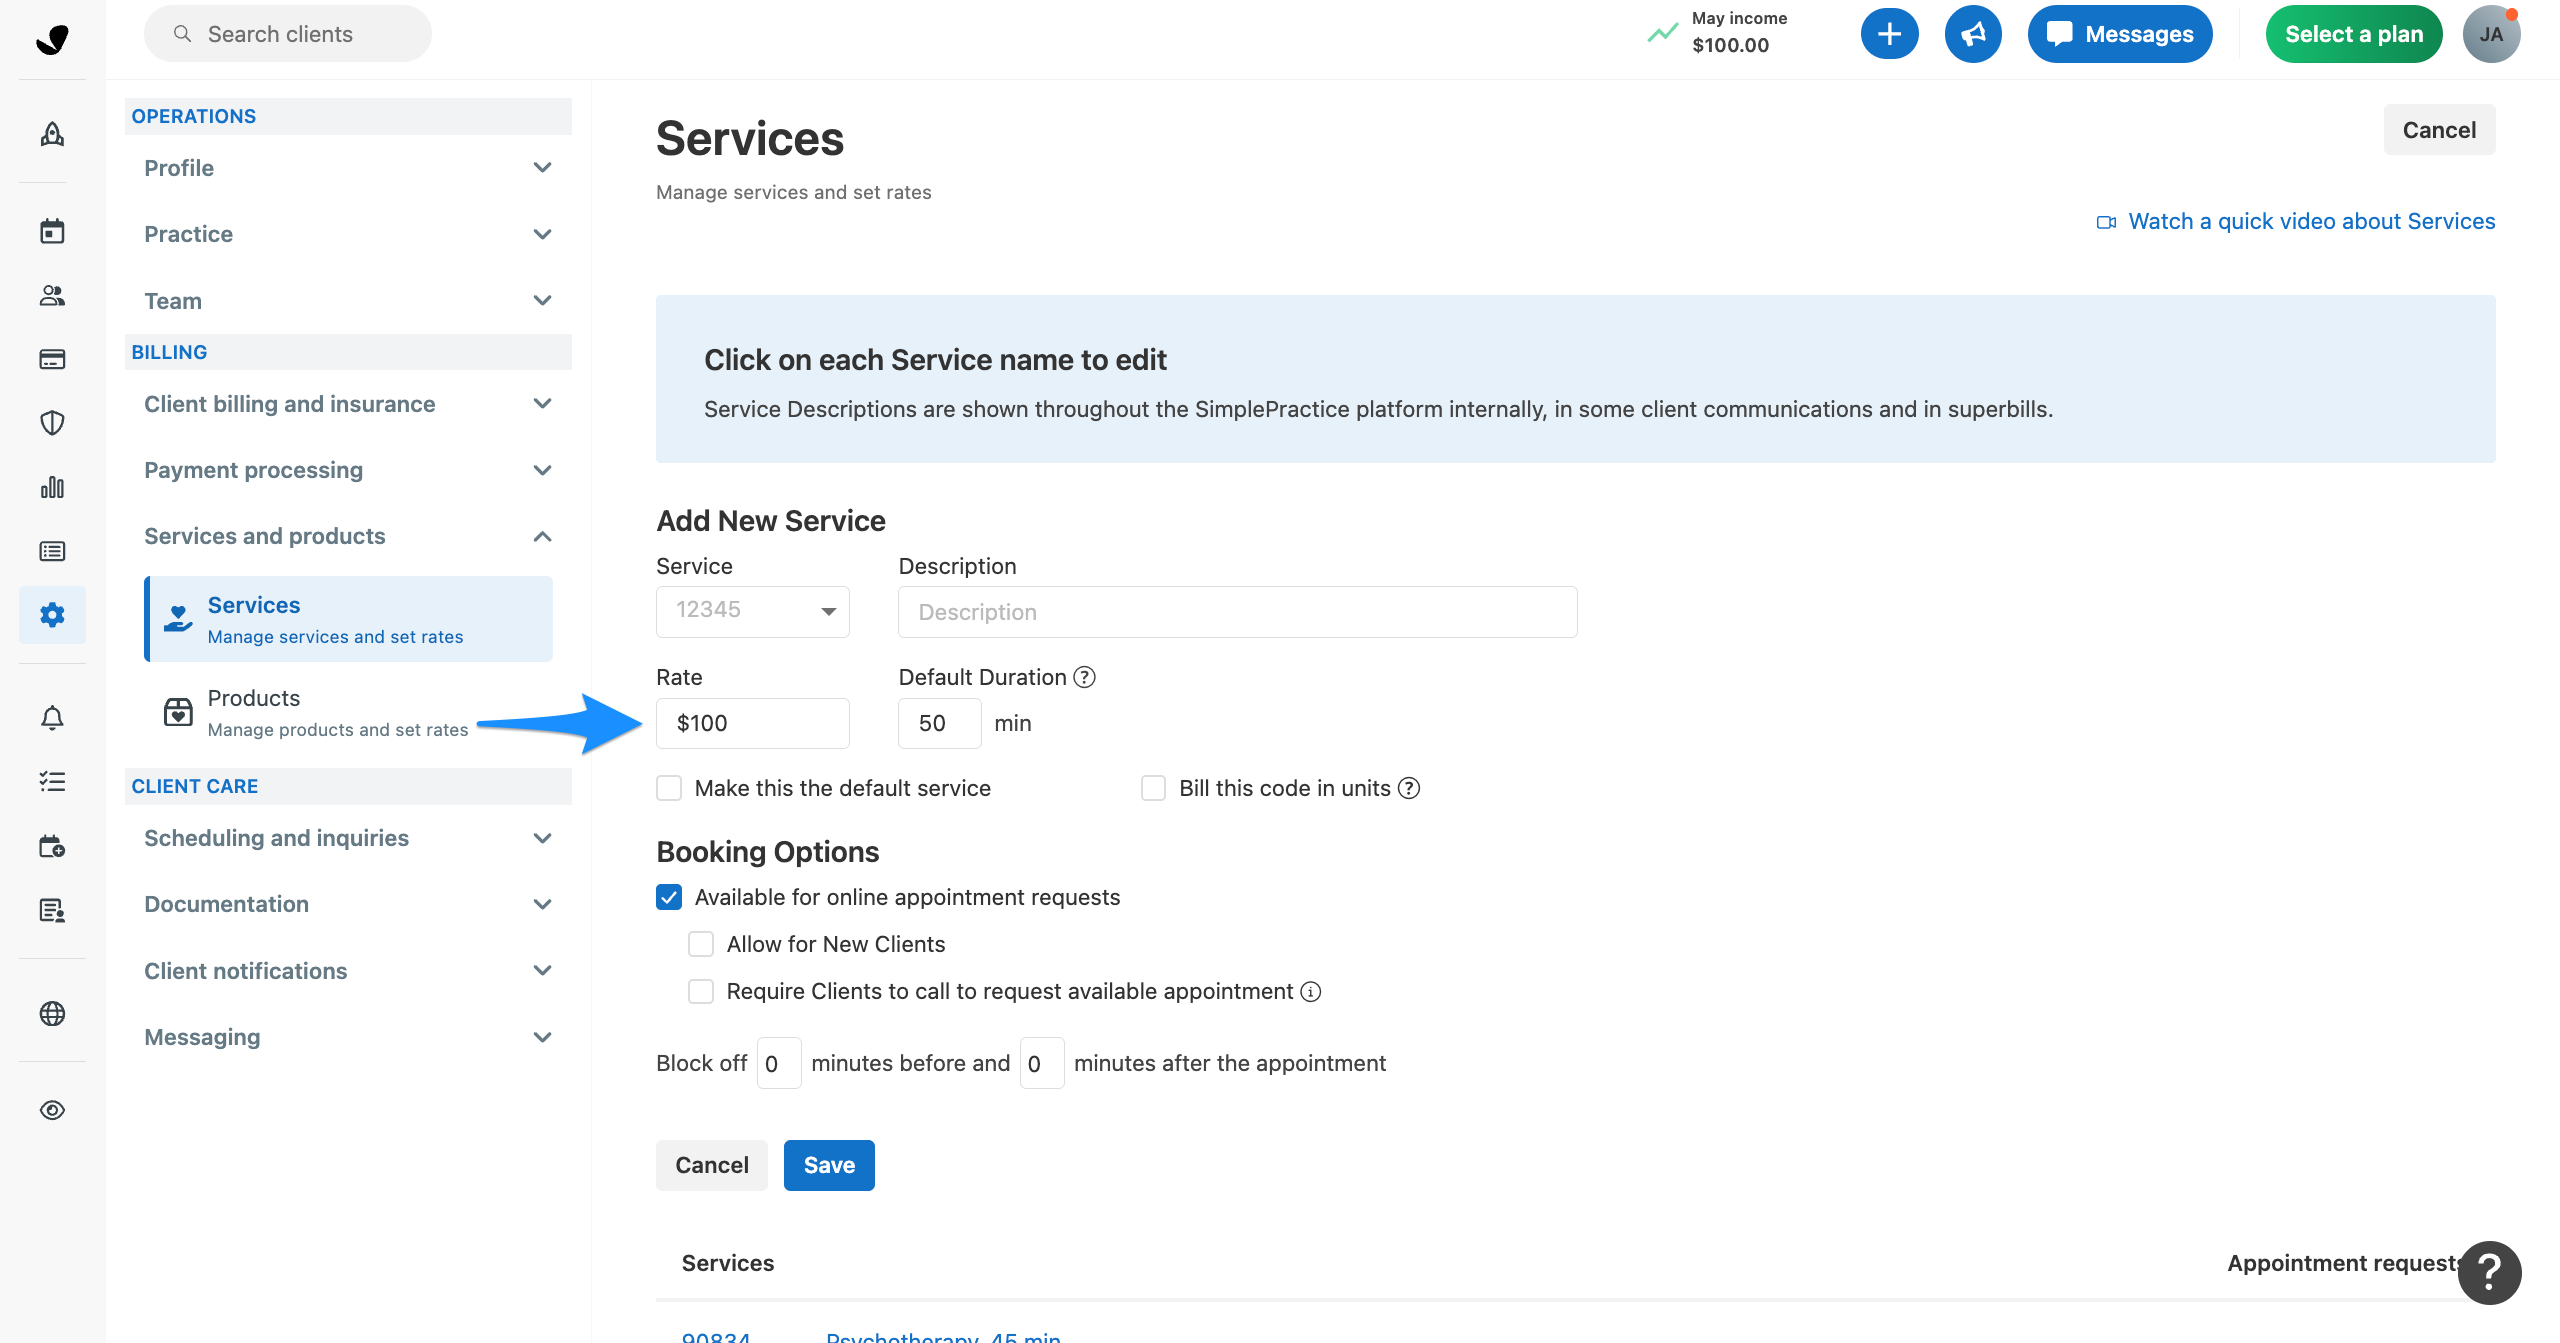Click the Messages button
This screenshot has width=2560, height=1343.
click(2120, 34)
